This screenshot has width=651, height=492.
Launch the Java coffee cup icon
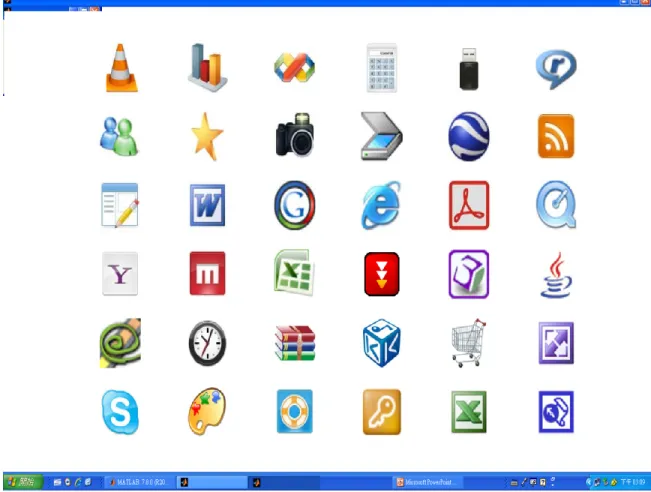coord(556,275)
